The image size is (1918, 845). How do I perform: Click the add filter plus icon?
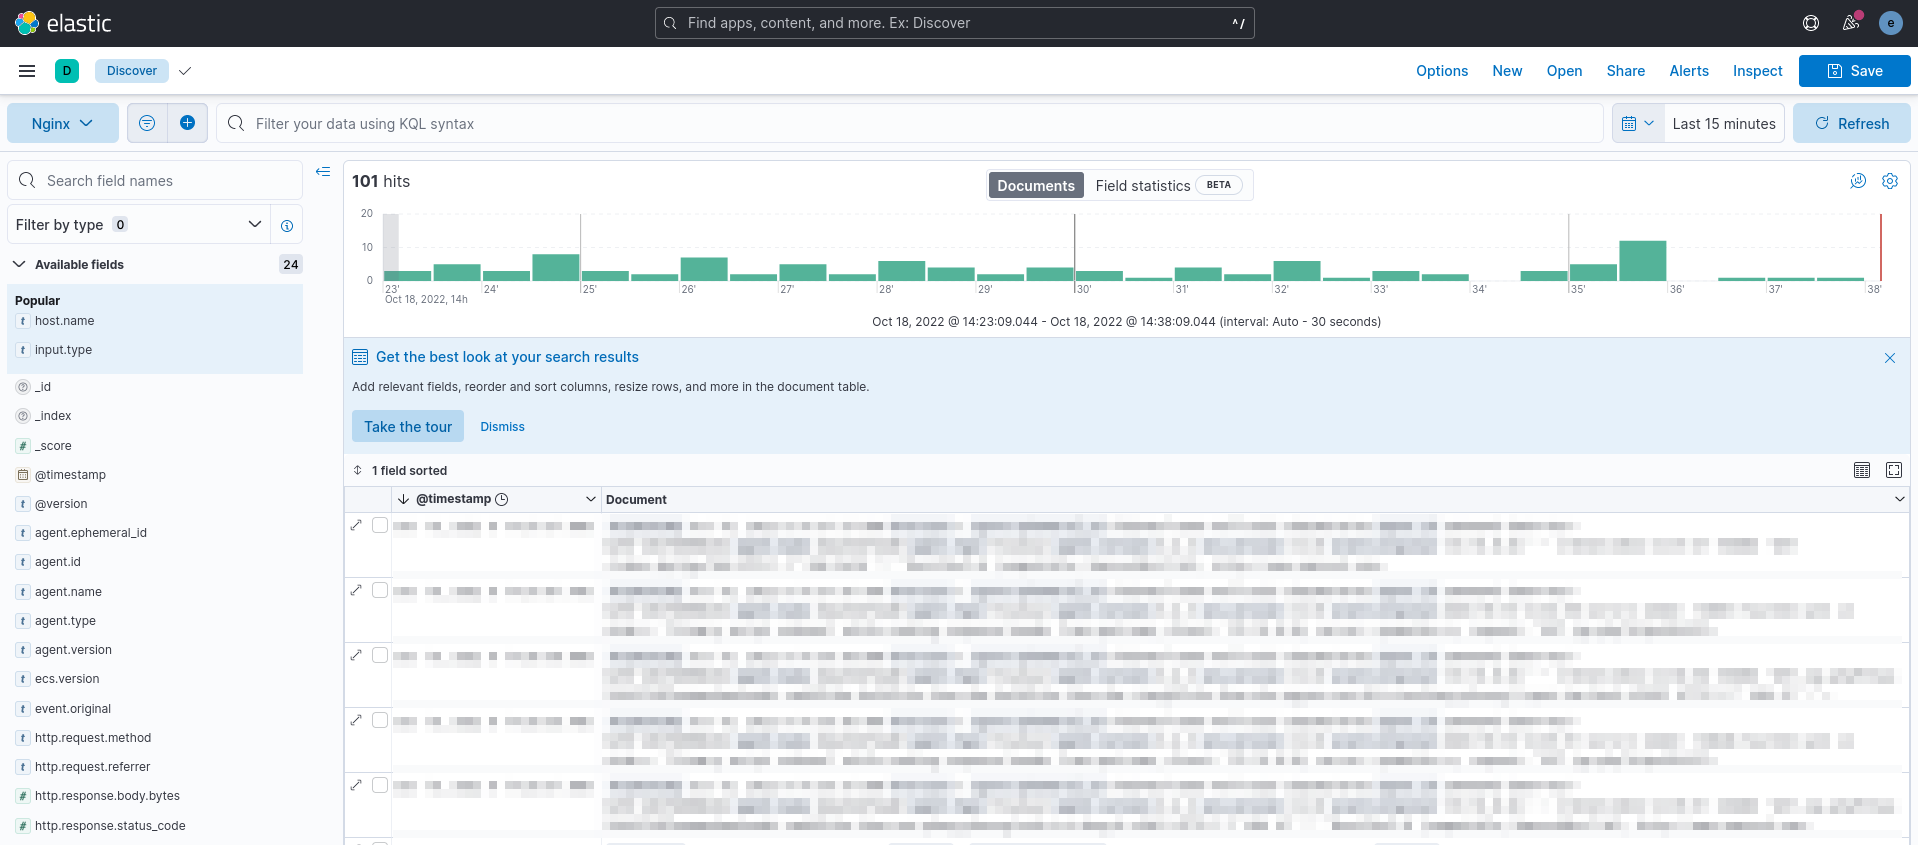(187, 123)
